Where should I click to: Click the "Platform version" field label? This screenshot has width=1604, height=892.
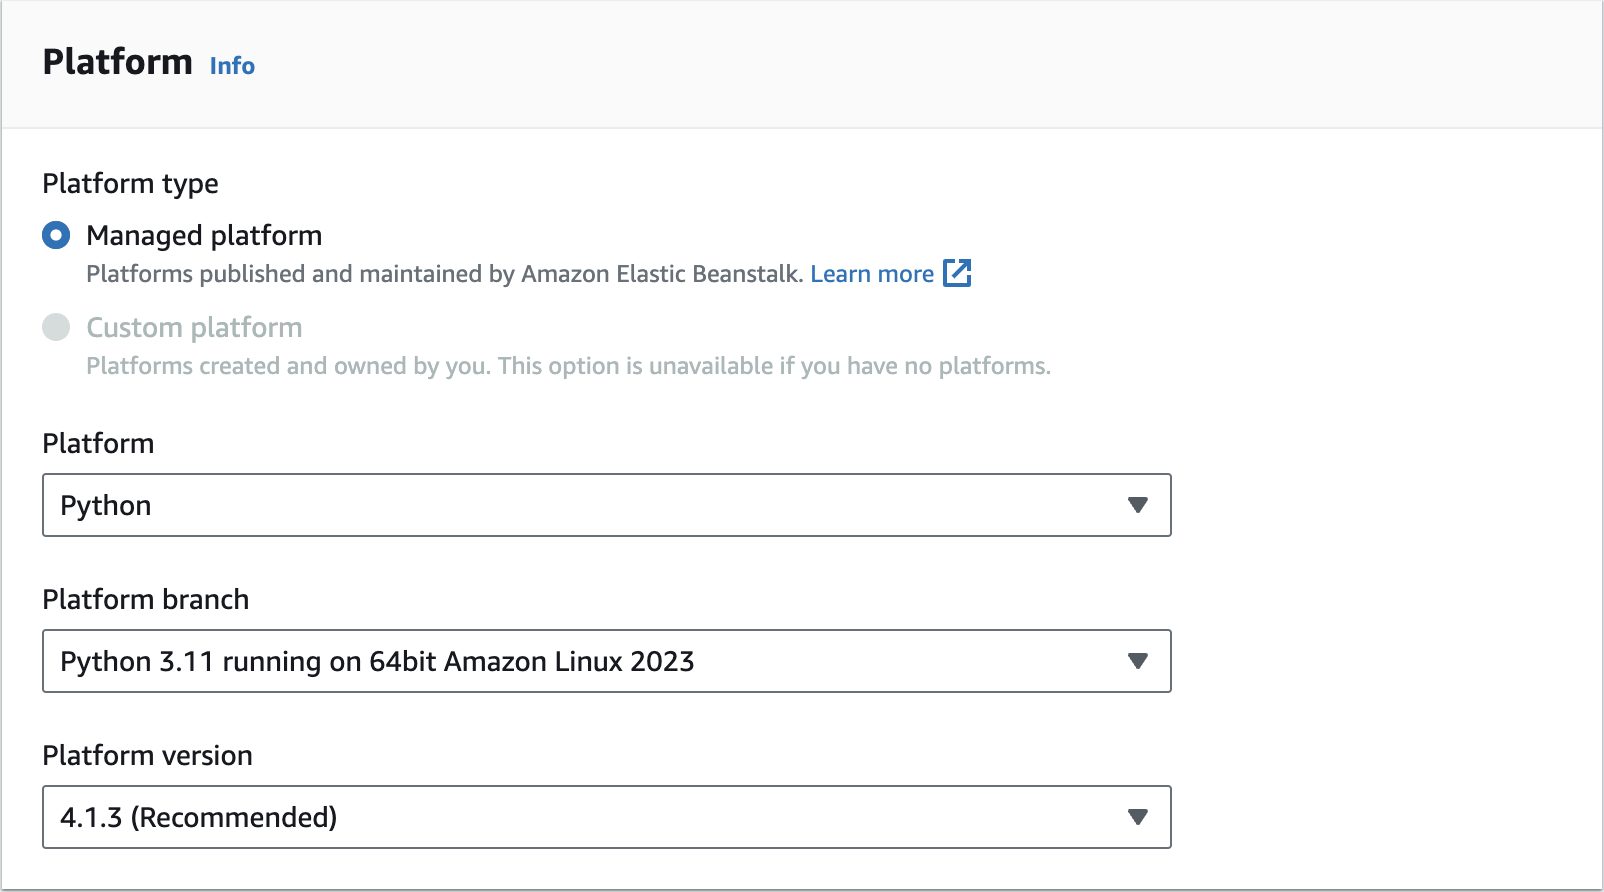(148, 755)
